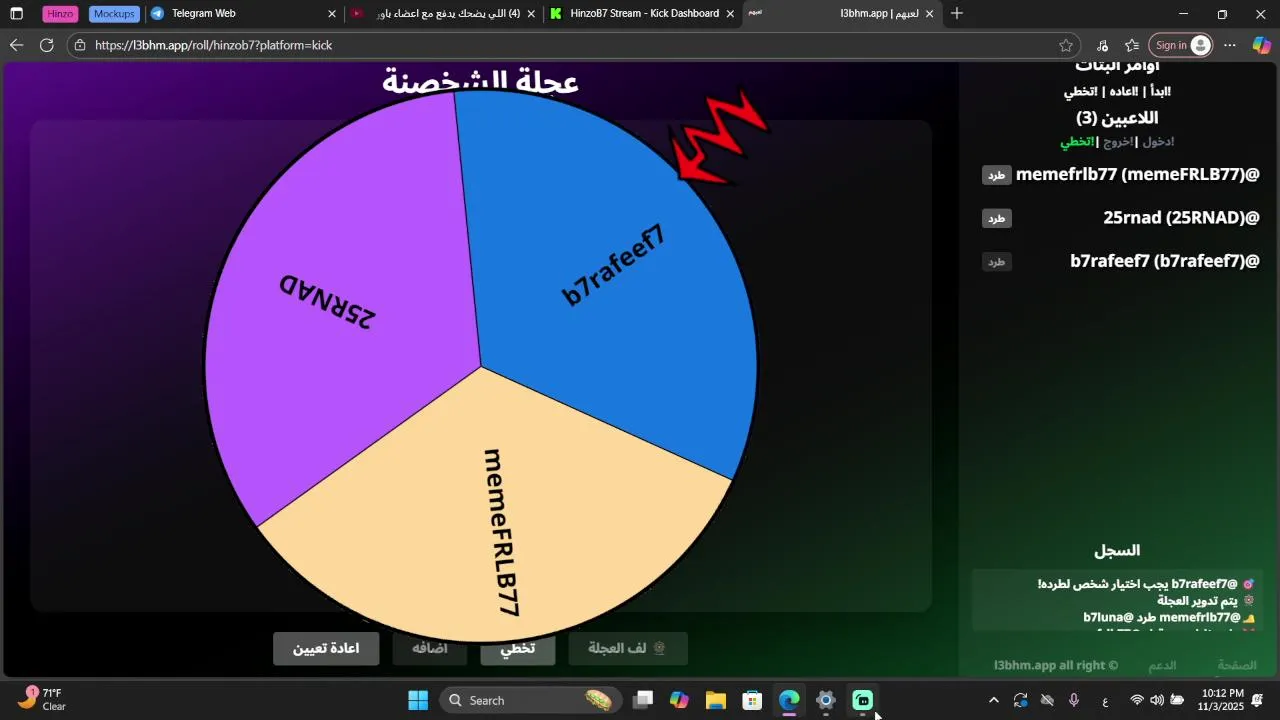Open Copilot sidebar icon

coord(1261,45)
